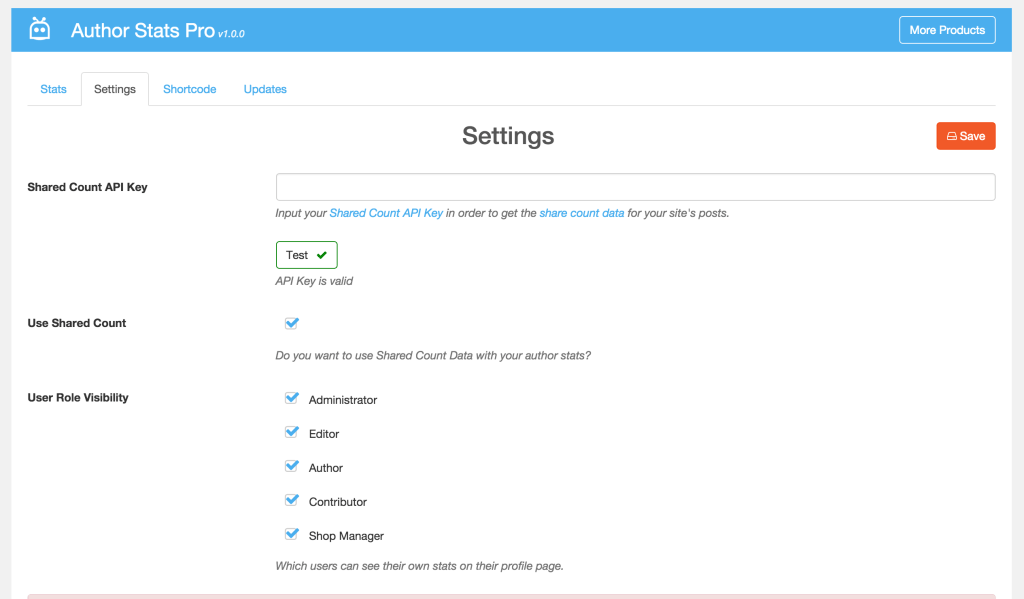Image resolution: width=1024 pixels, height=599 pixels.
Task: Disable Shop Manager visibility
Action: click(x=291, y=533)
